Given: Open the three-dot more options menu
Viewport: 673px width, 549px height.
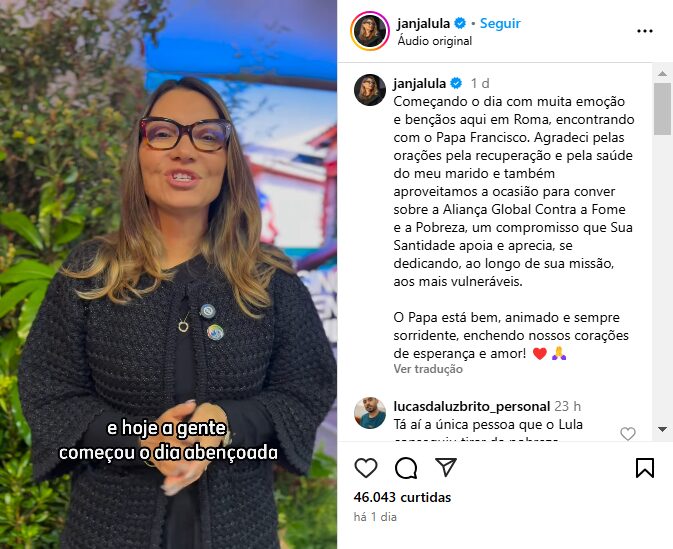Looking at the screenshot, I should click(x=645, y=31).
